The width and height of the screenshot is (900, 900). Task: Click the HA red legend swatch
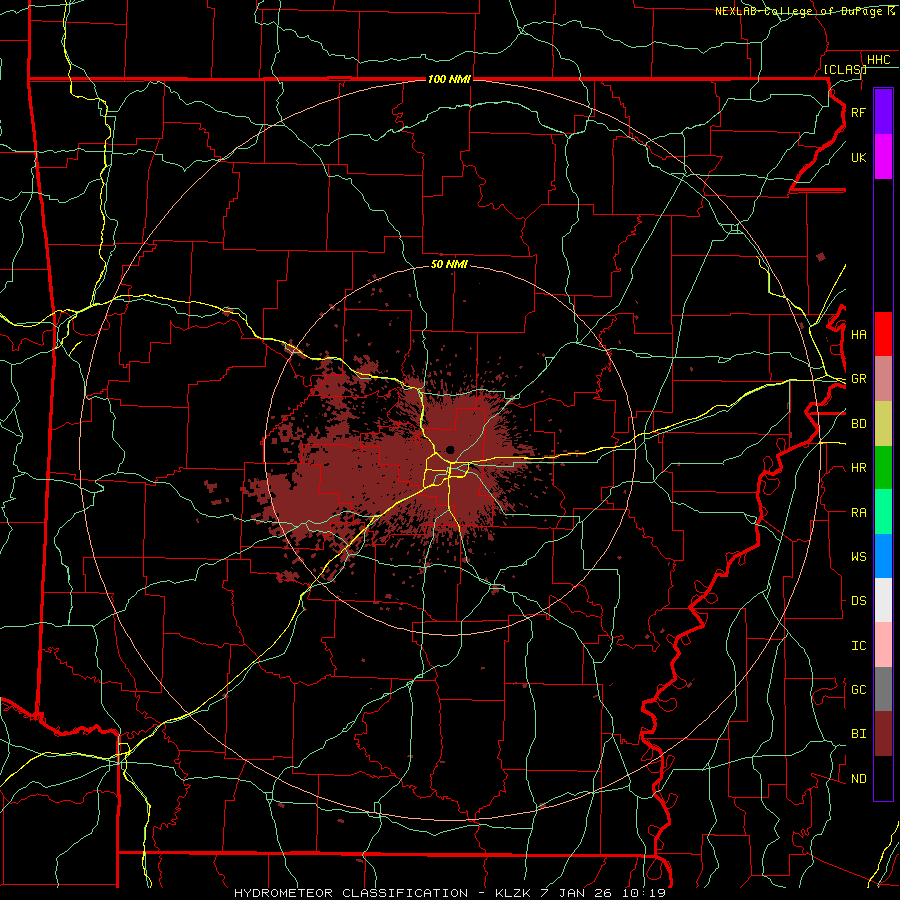click(x=883, y=334)
